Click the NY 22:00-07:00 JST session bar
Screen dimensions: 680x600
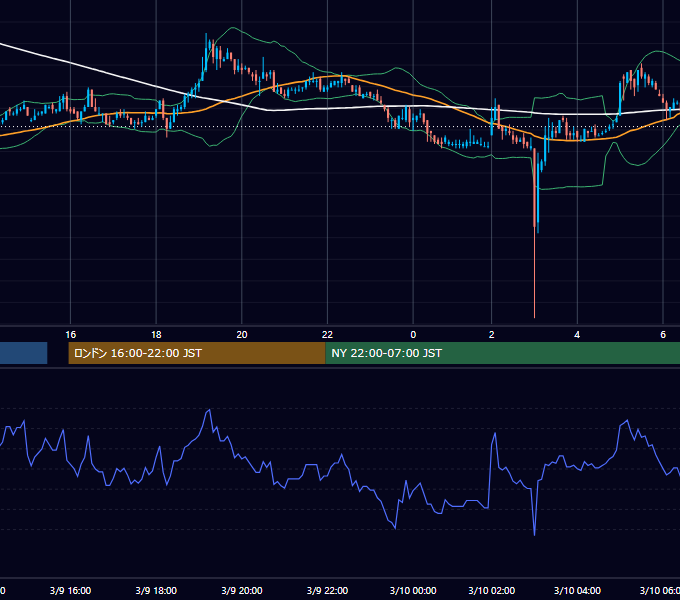pos(503,353)
